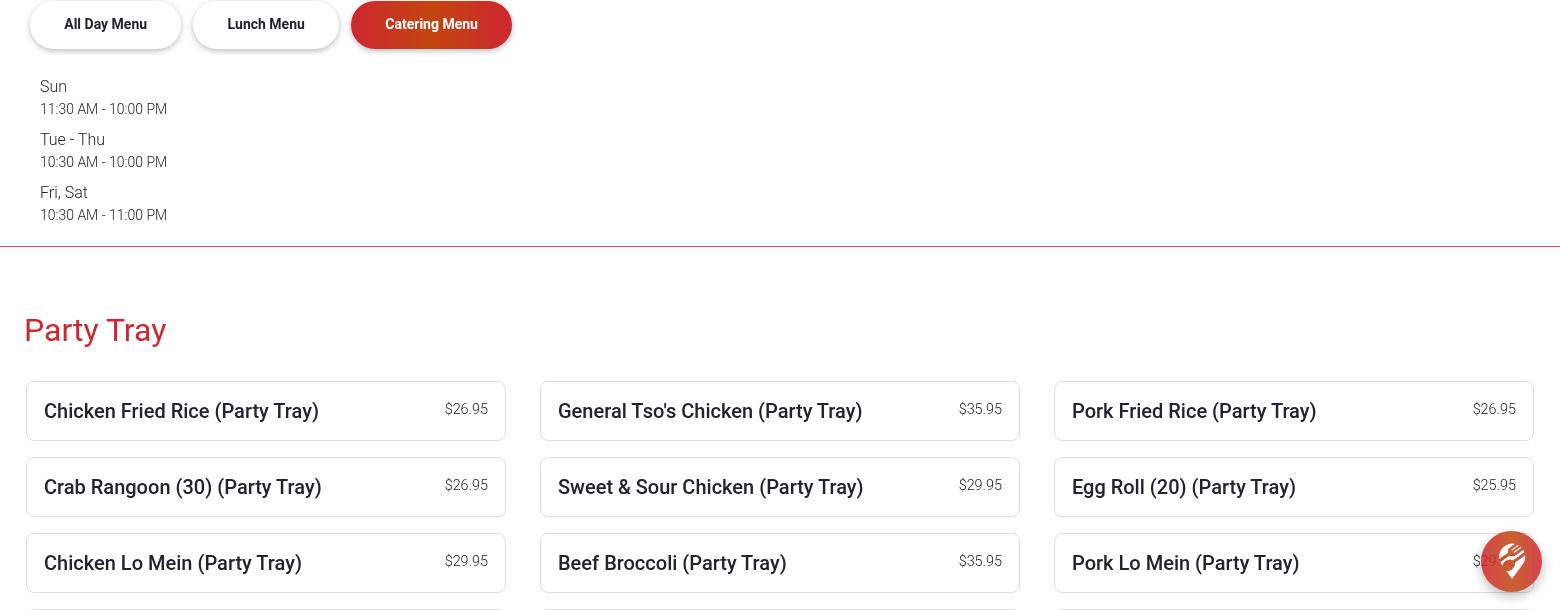Click the Sunday hours 11:30 AM - 10:00 PM
1560x610 pixels.
pos(103,109)
